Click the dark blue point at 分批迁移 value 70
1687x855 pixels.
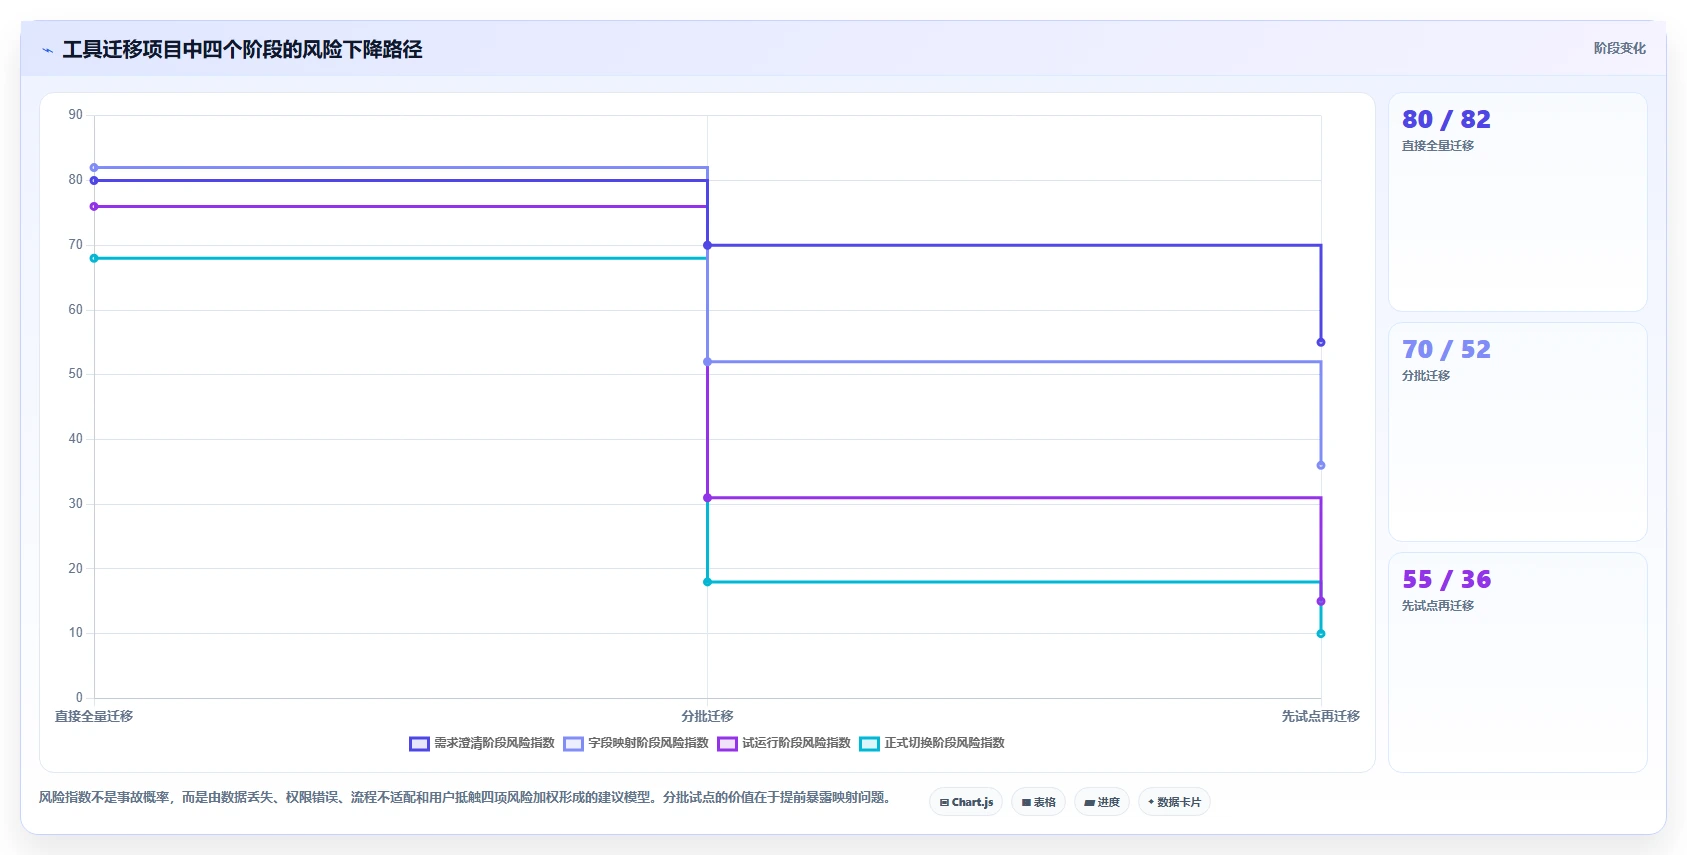click(707, 245)
